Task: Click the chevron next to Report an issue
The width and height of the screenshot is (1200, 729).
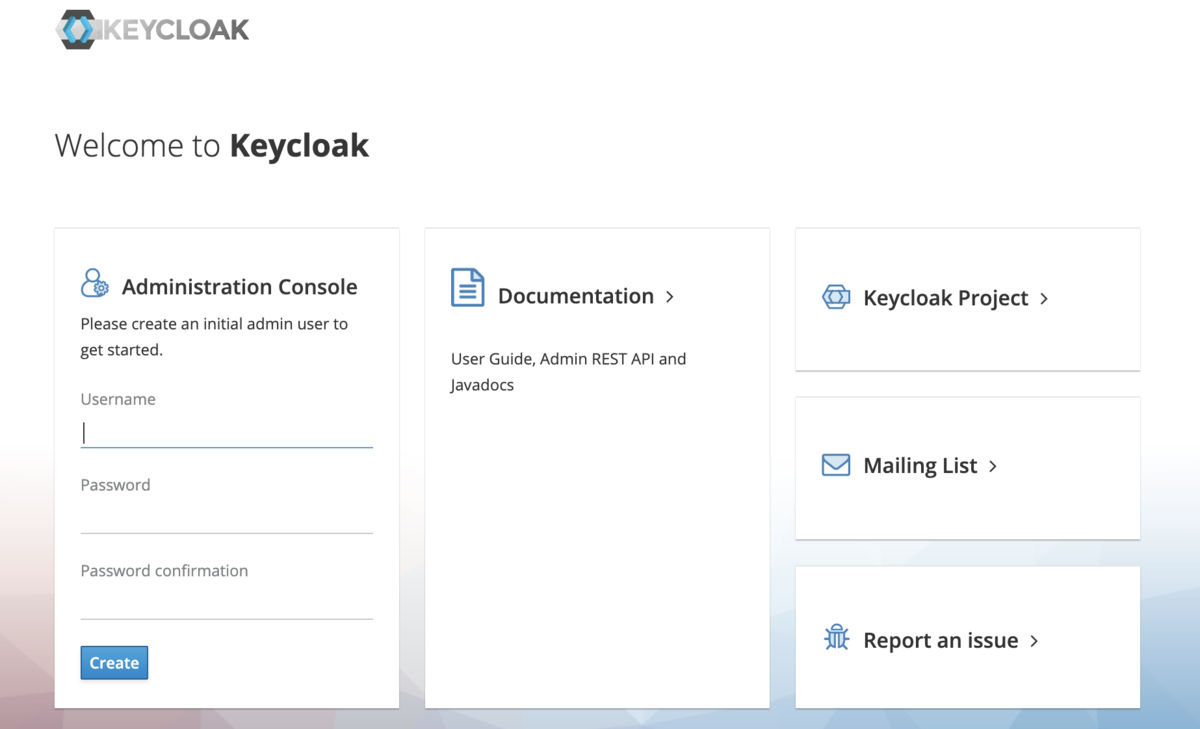Action: 1034,641
